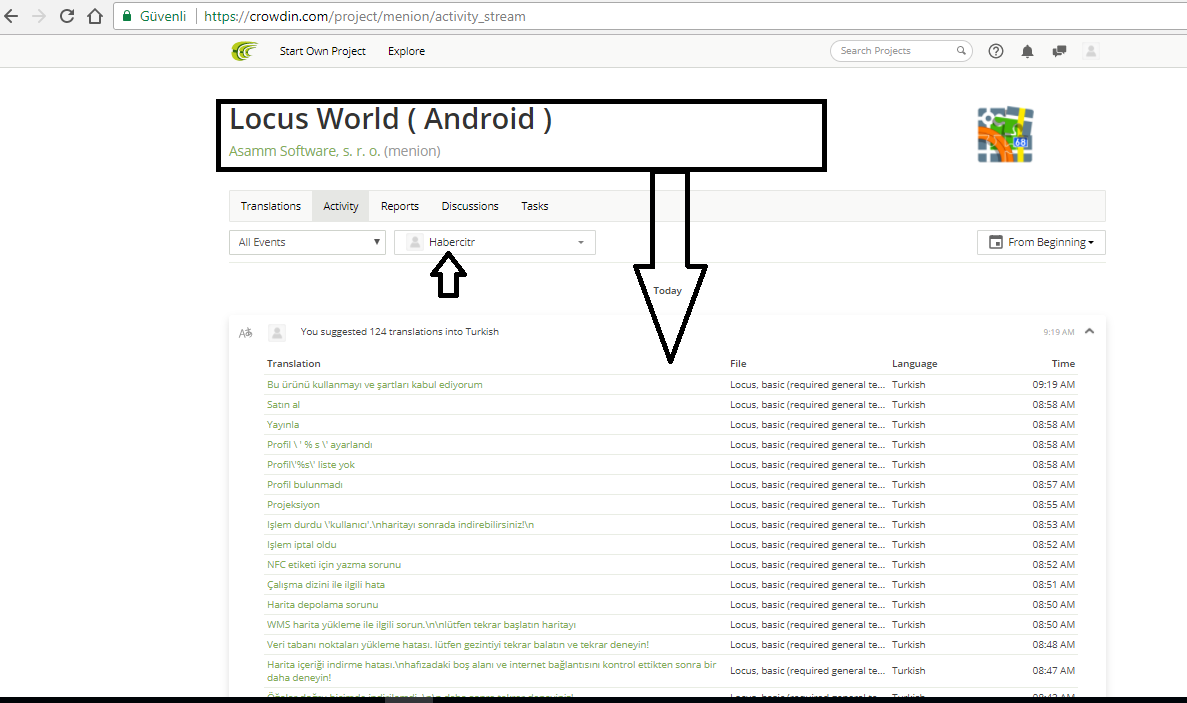Click the Time column header
The image size is (1187, 703).
point(1063,363)
